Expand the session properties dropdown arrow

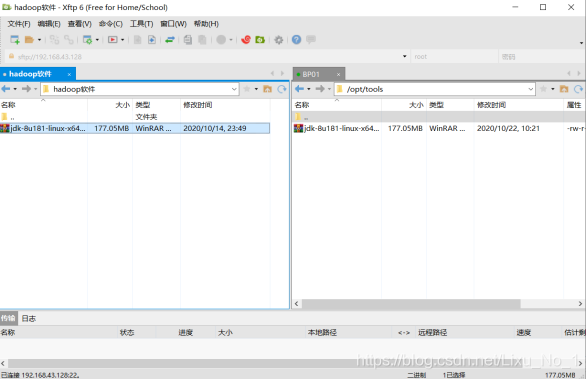click(x=97, y=40)
